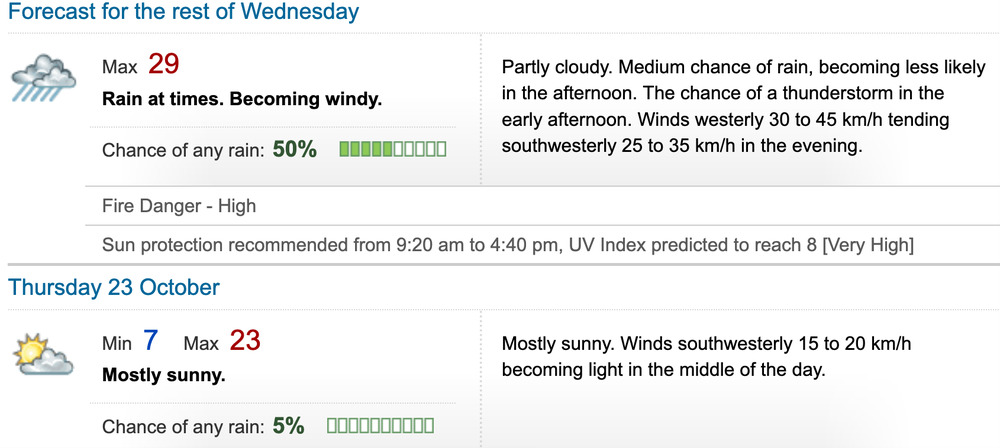Click the partly sunny weather icon
The width and height of the screenshot is (1000, 448).
[43, 354]
